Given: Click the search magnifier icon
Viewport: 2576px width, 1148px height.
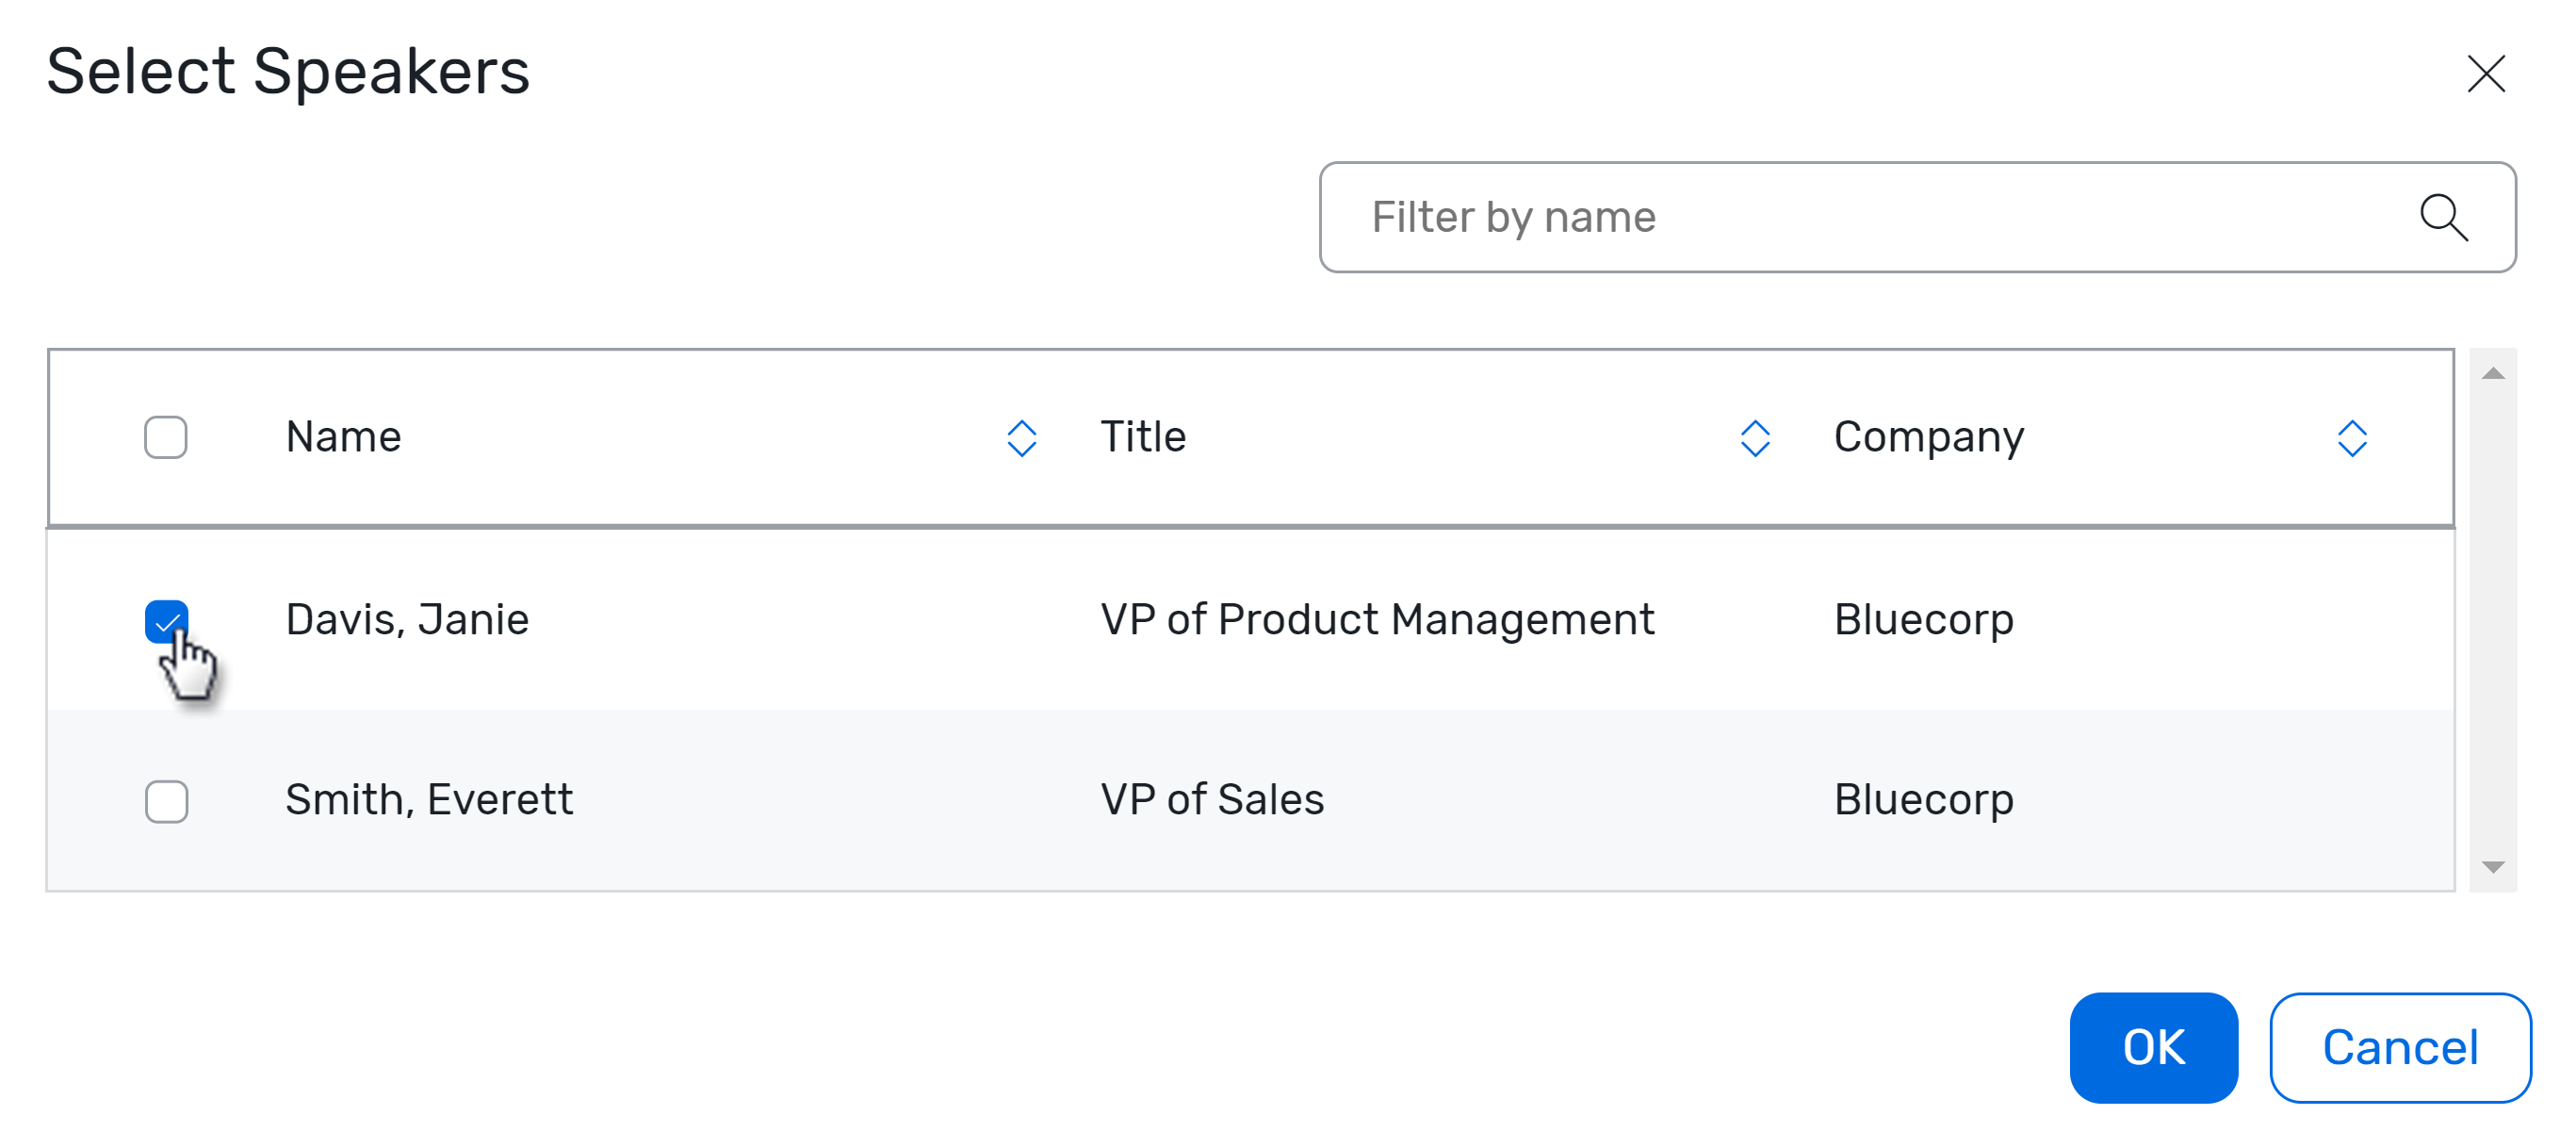Looking at the screenshot, I should (x=2443, y=217).
